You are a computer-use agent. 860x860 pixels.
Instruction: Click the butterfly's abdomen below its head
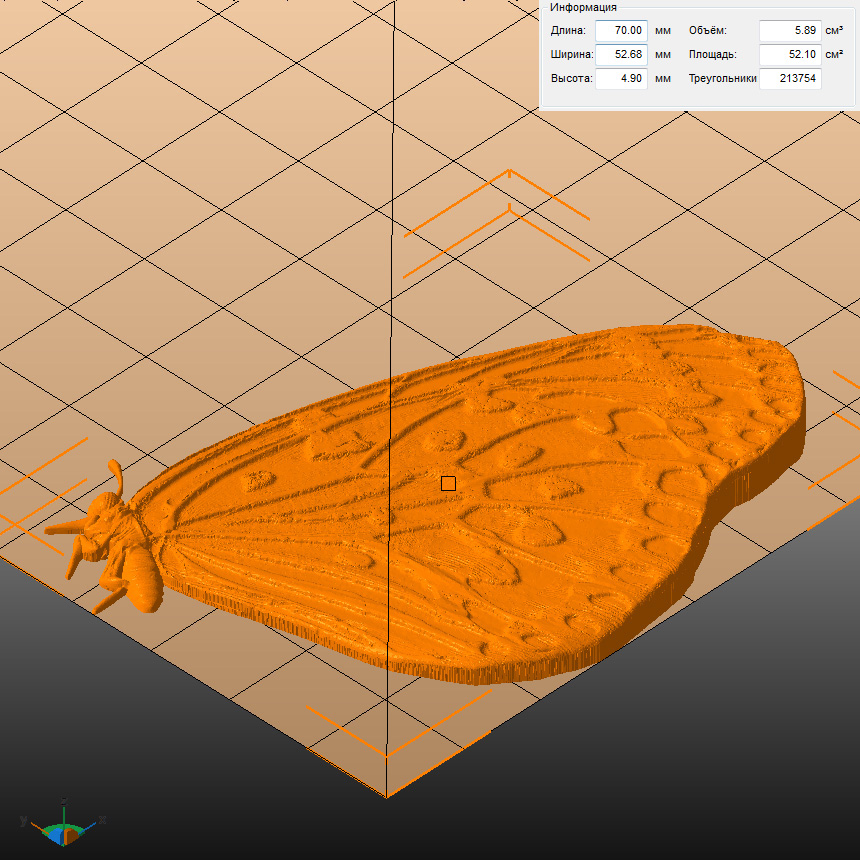140,580
